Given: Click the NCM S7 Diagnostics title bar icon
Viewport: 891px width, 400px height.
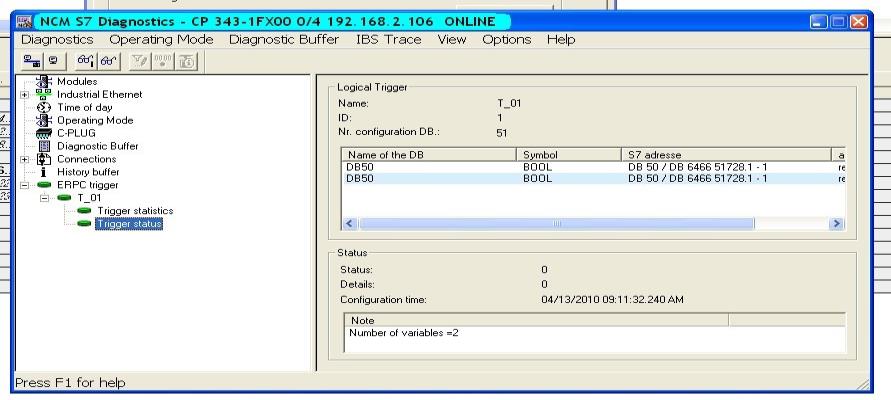Looking at the screenshot, I should pyautogui.click(x=24, y=22).
